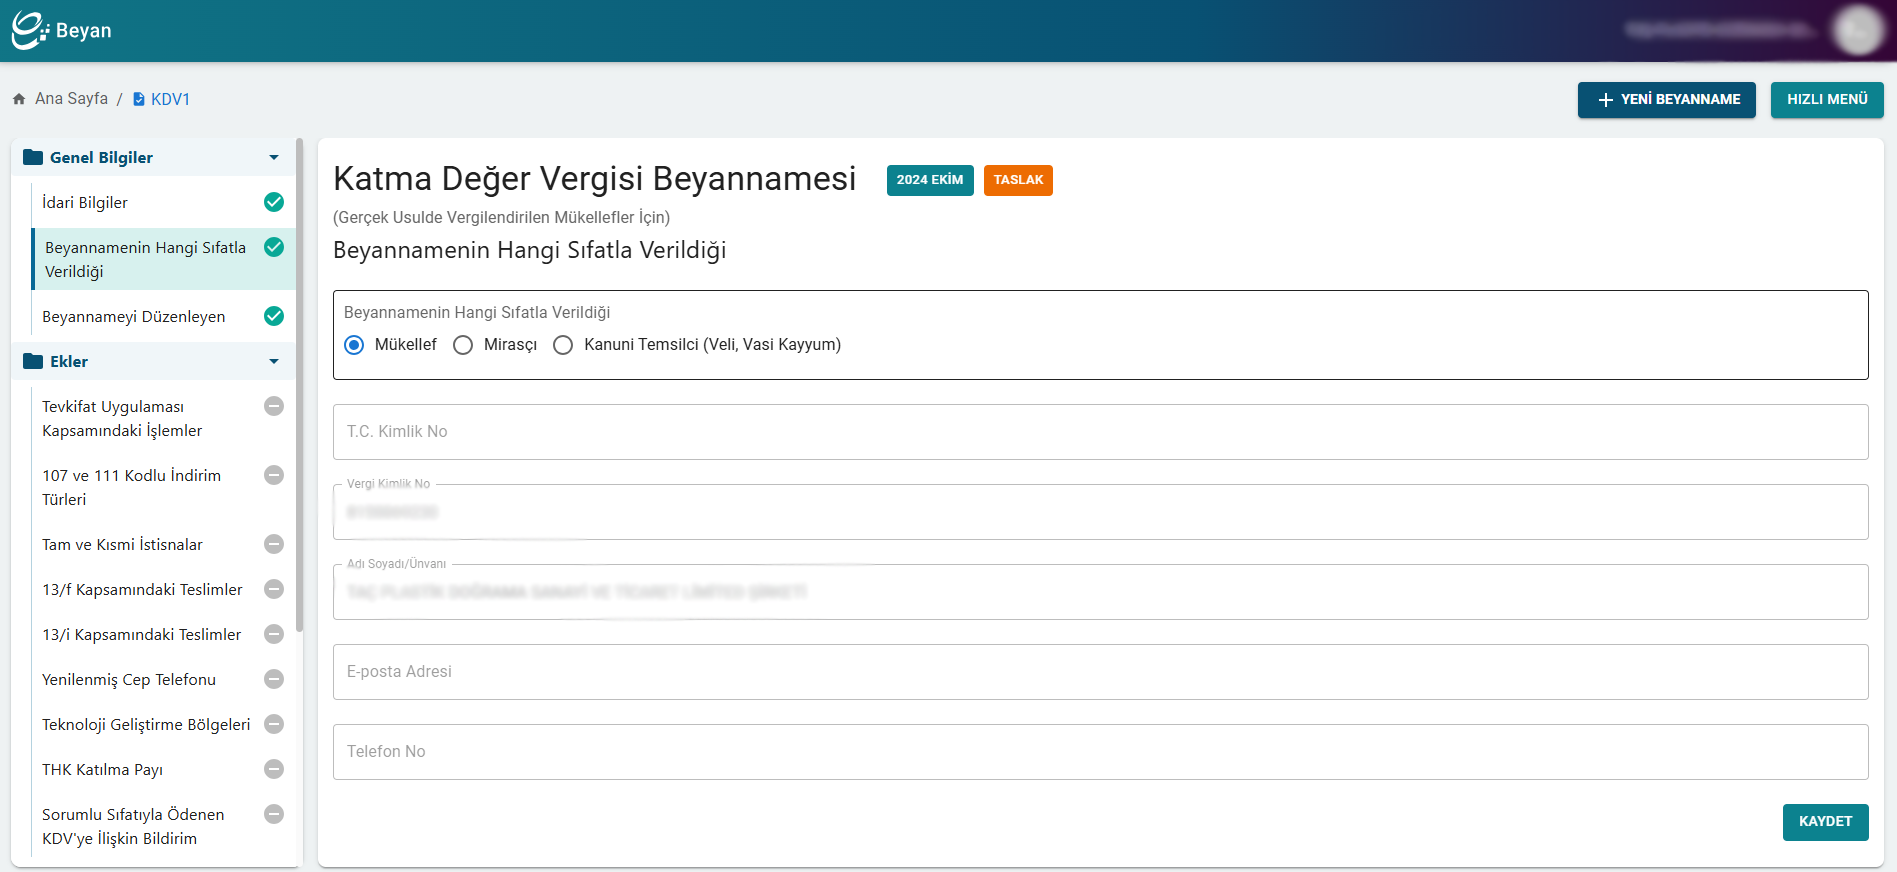
Task: Select Kanuni Temsilci (Veli, Vasi Kayyum) option
Action: pyautogui.click(x=563, y=345)
